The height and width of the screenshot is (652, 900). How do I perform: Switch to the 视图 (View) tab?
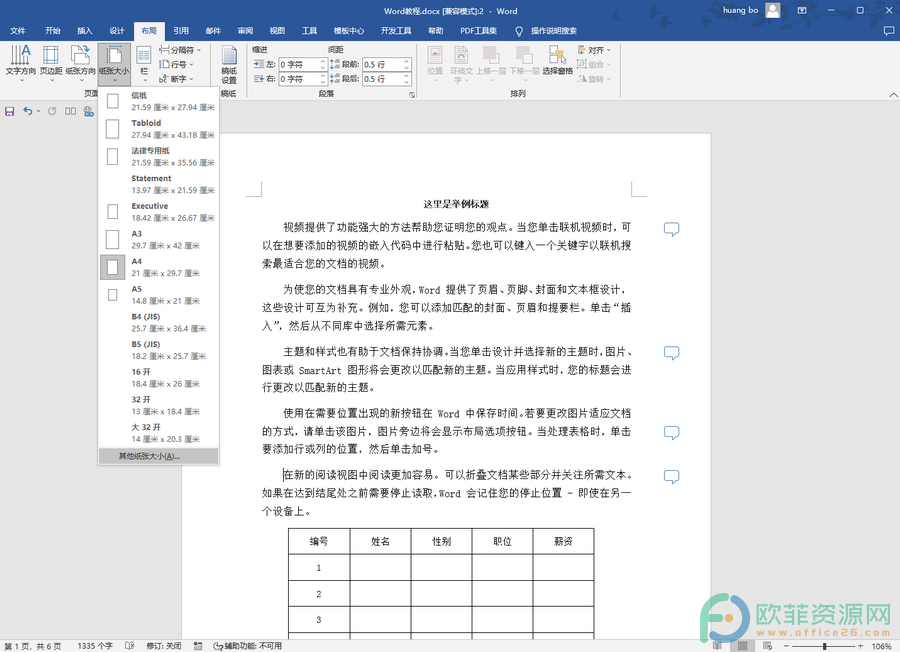(277, 31)
